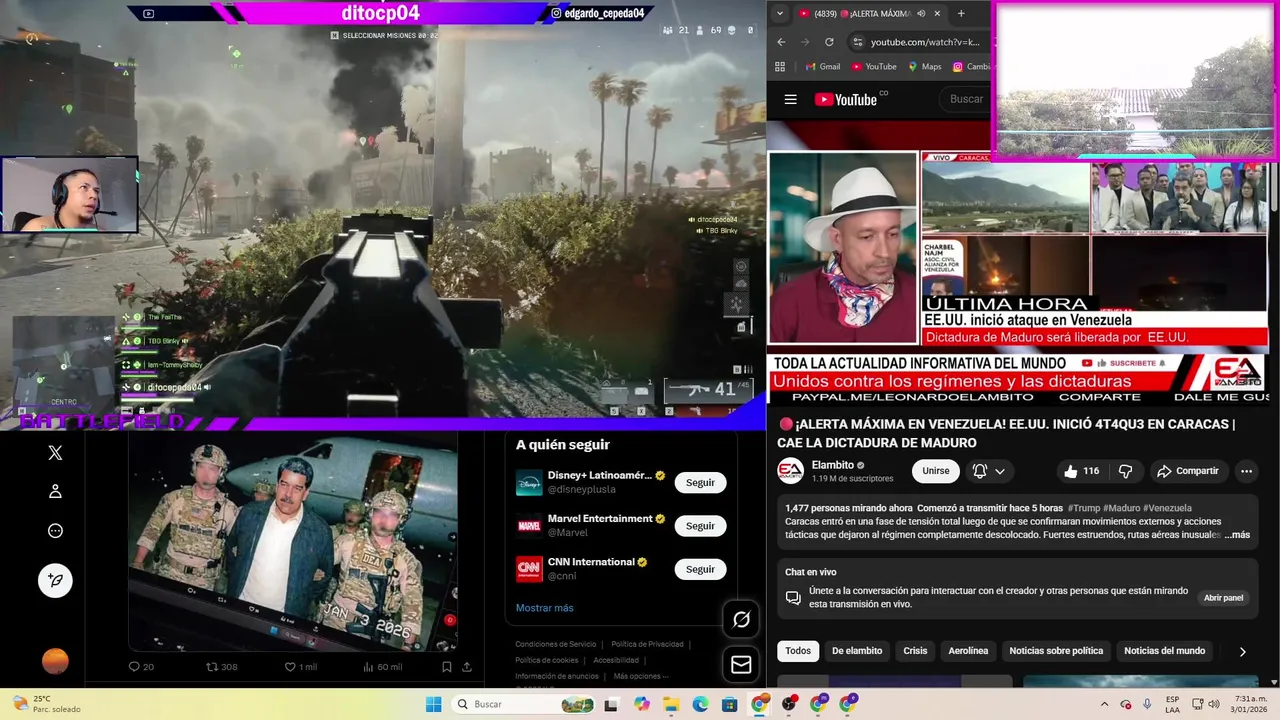Show more filter chips with right arrow
This screenshot has height=720, width=1280.
click(1243, 652)
